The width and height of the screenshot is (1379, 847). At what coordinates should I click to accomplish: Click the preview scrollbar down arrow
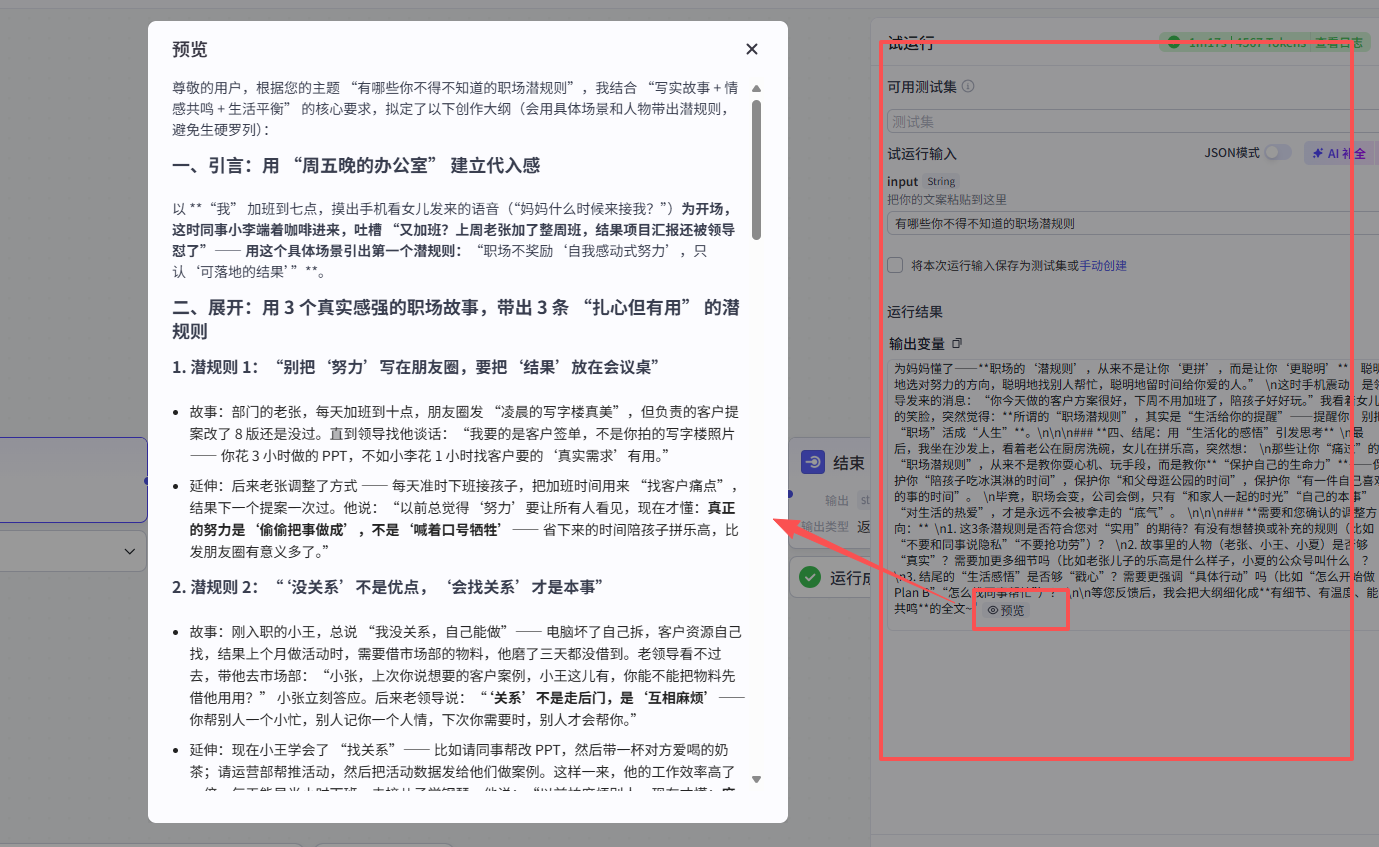[757, 779]
